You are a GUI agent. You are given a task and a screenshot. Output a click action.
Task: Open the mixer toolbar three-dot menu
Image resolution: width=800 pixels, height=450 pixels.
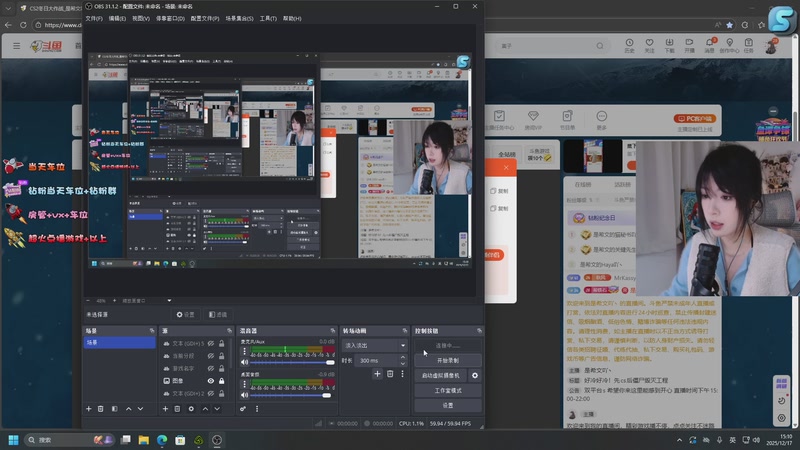[x=257, y=409]
